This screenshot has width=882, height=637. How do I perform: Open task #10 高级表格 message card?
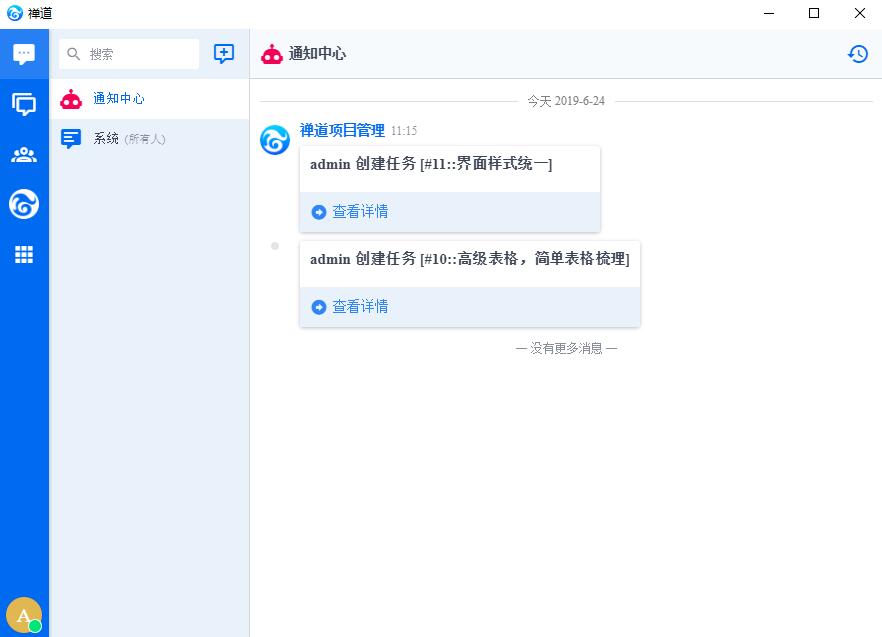point(469,259)
